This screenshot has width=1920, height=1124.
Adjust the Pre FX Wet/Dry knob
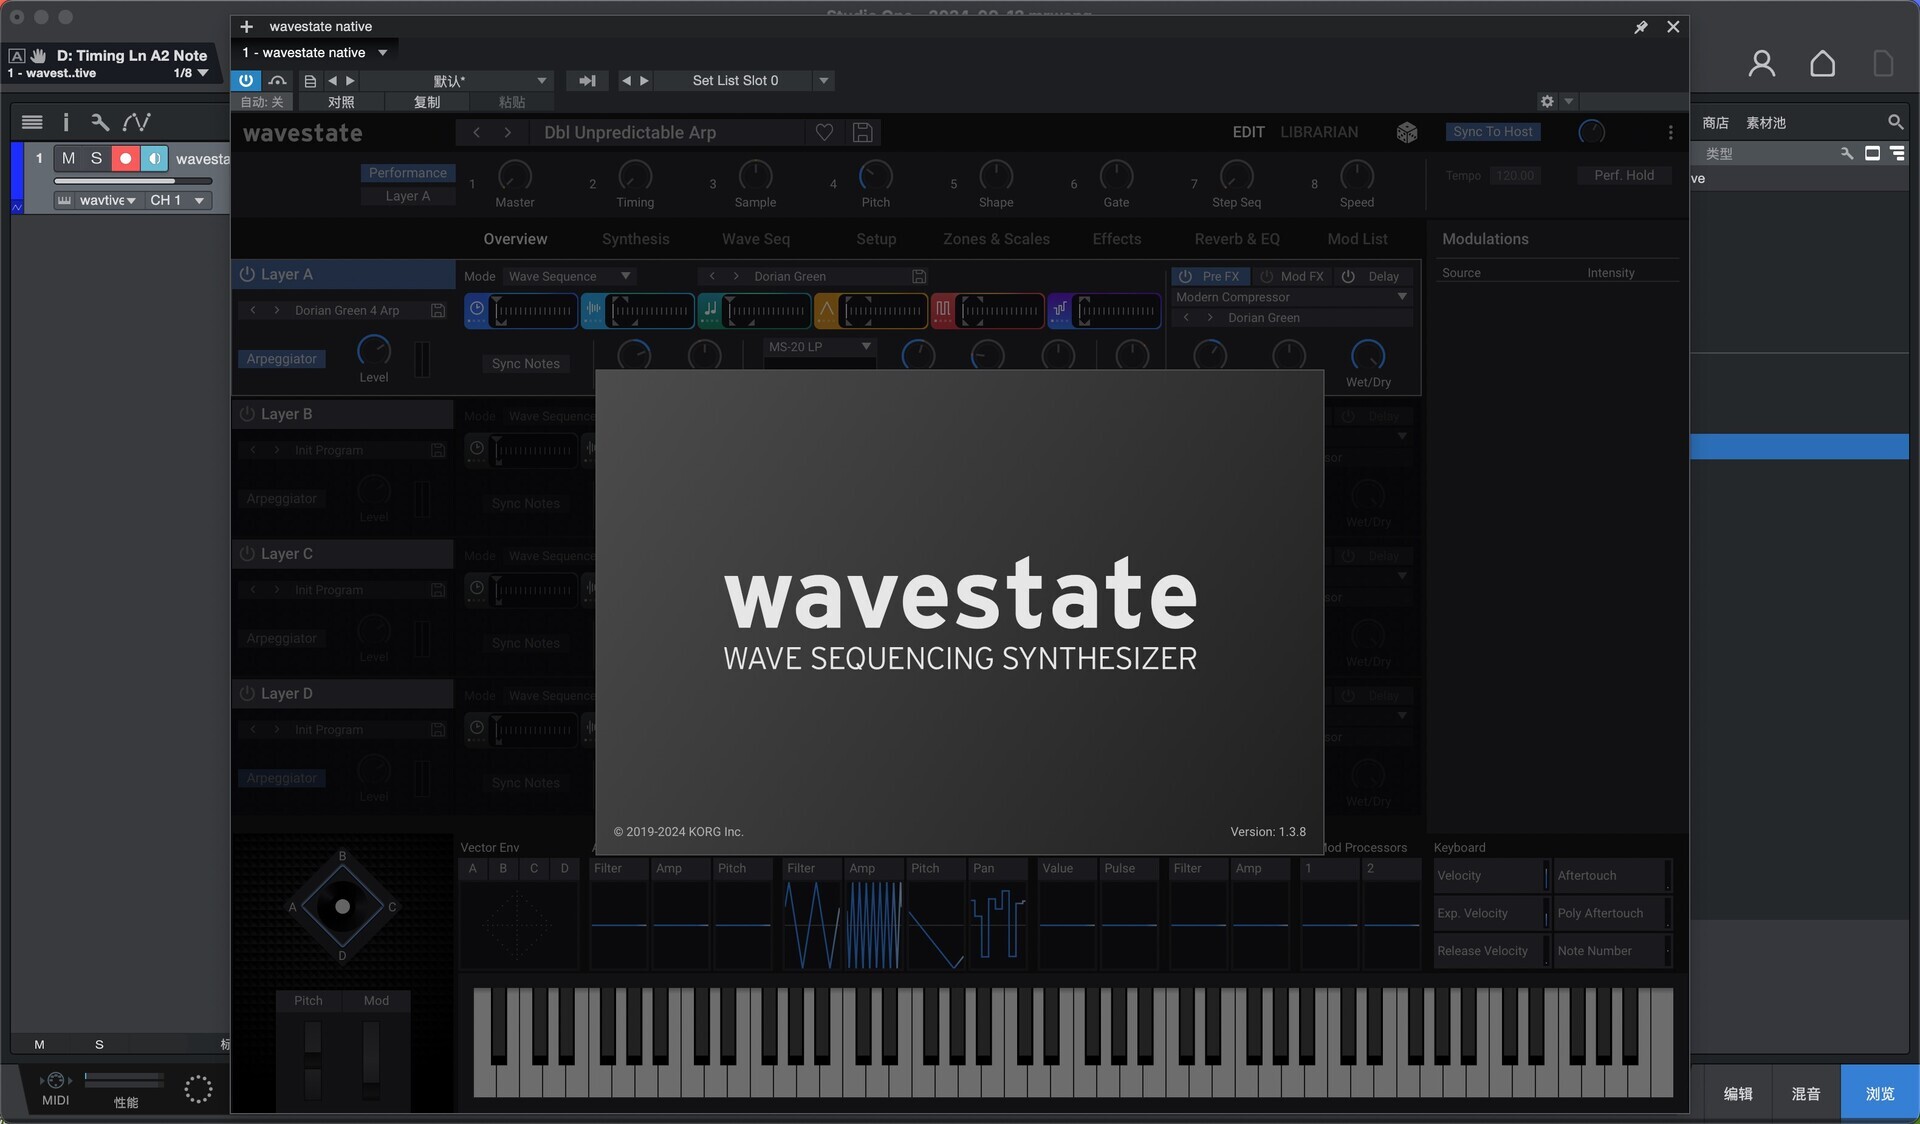(x=1368, y=355)
